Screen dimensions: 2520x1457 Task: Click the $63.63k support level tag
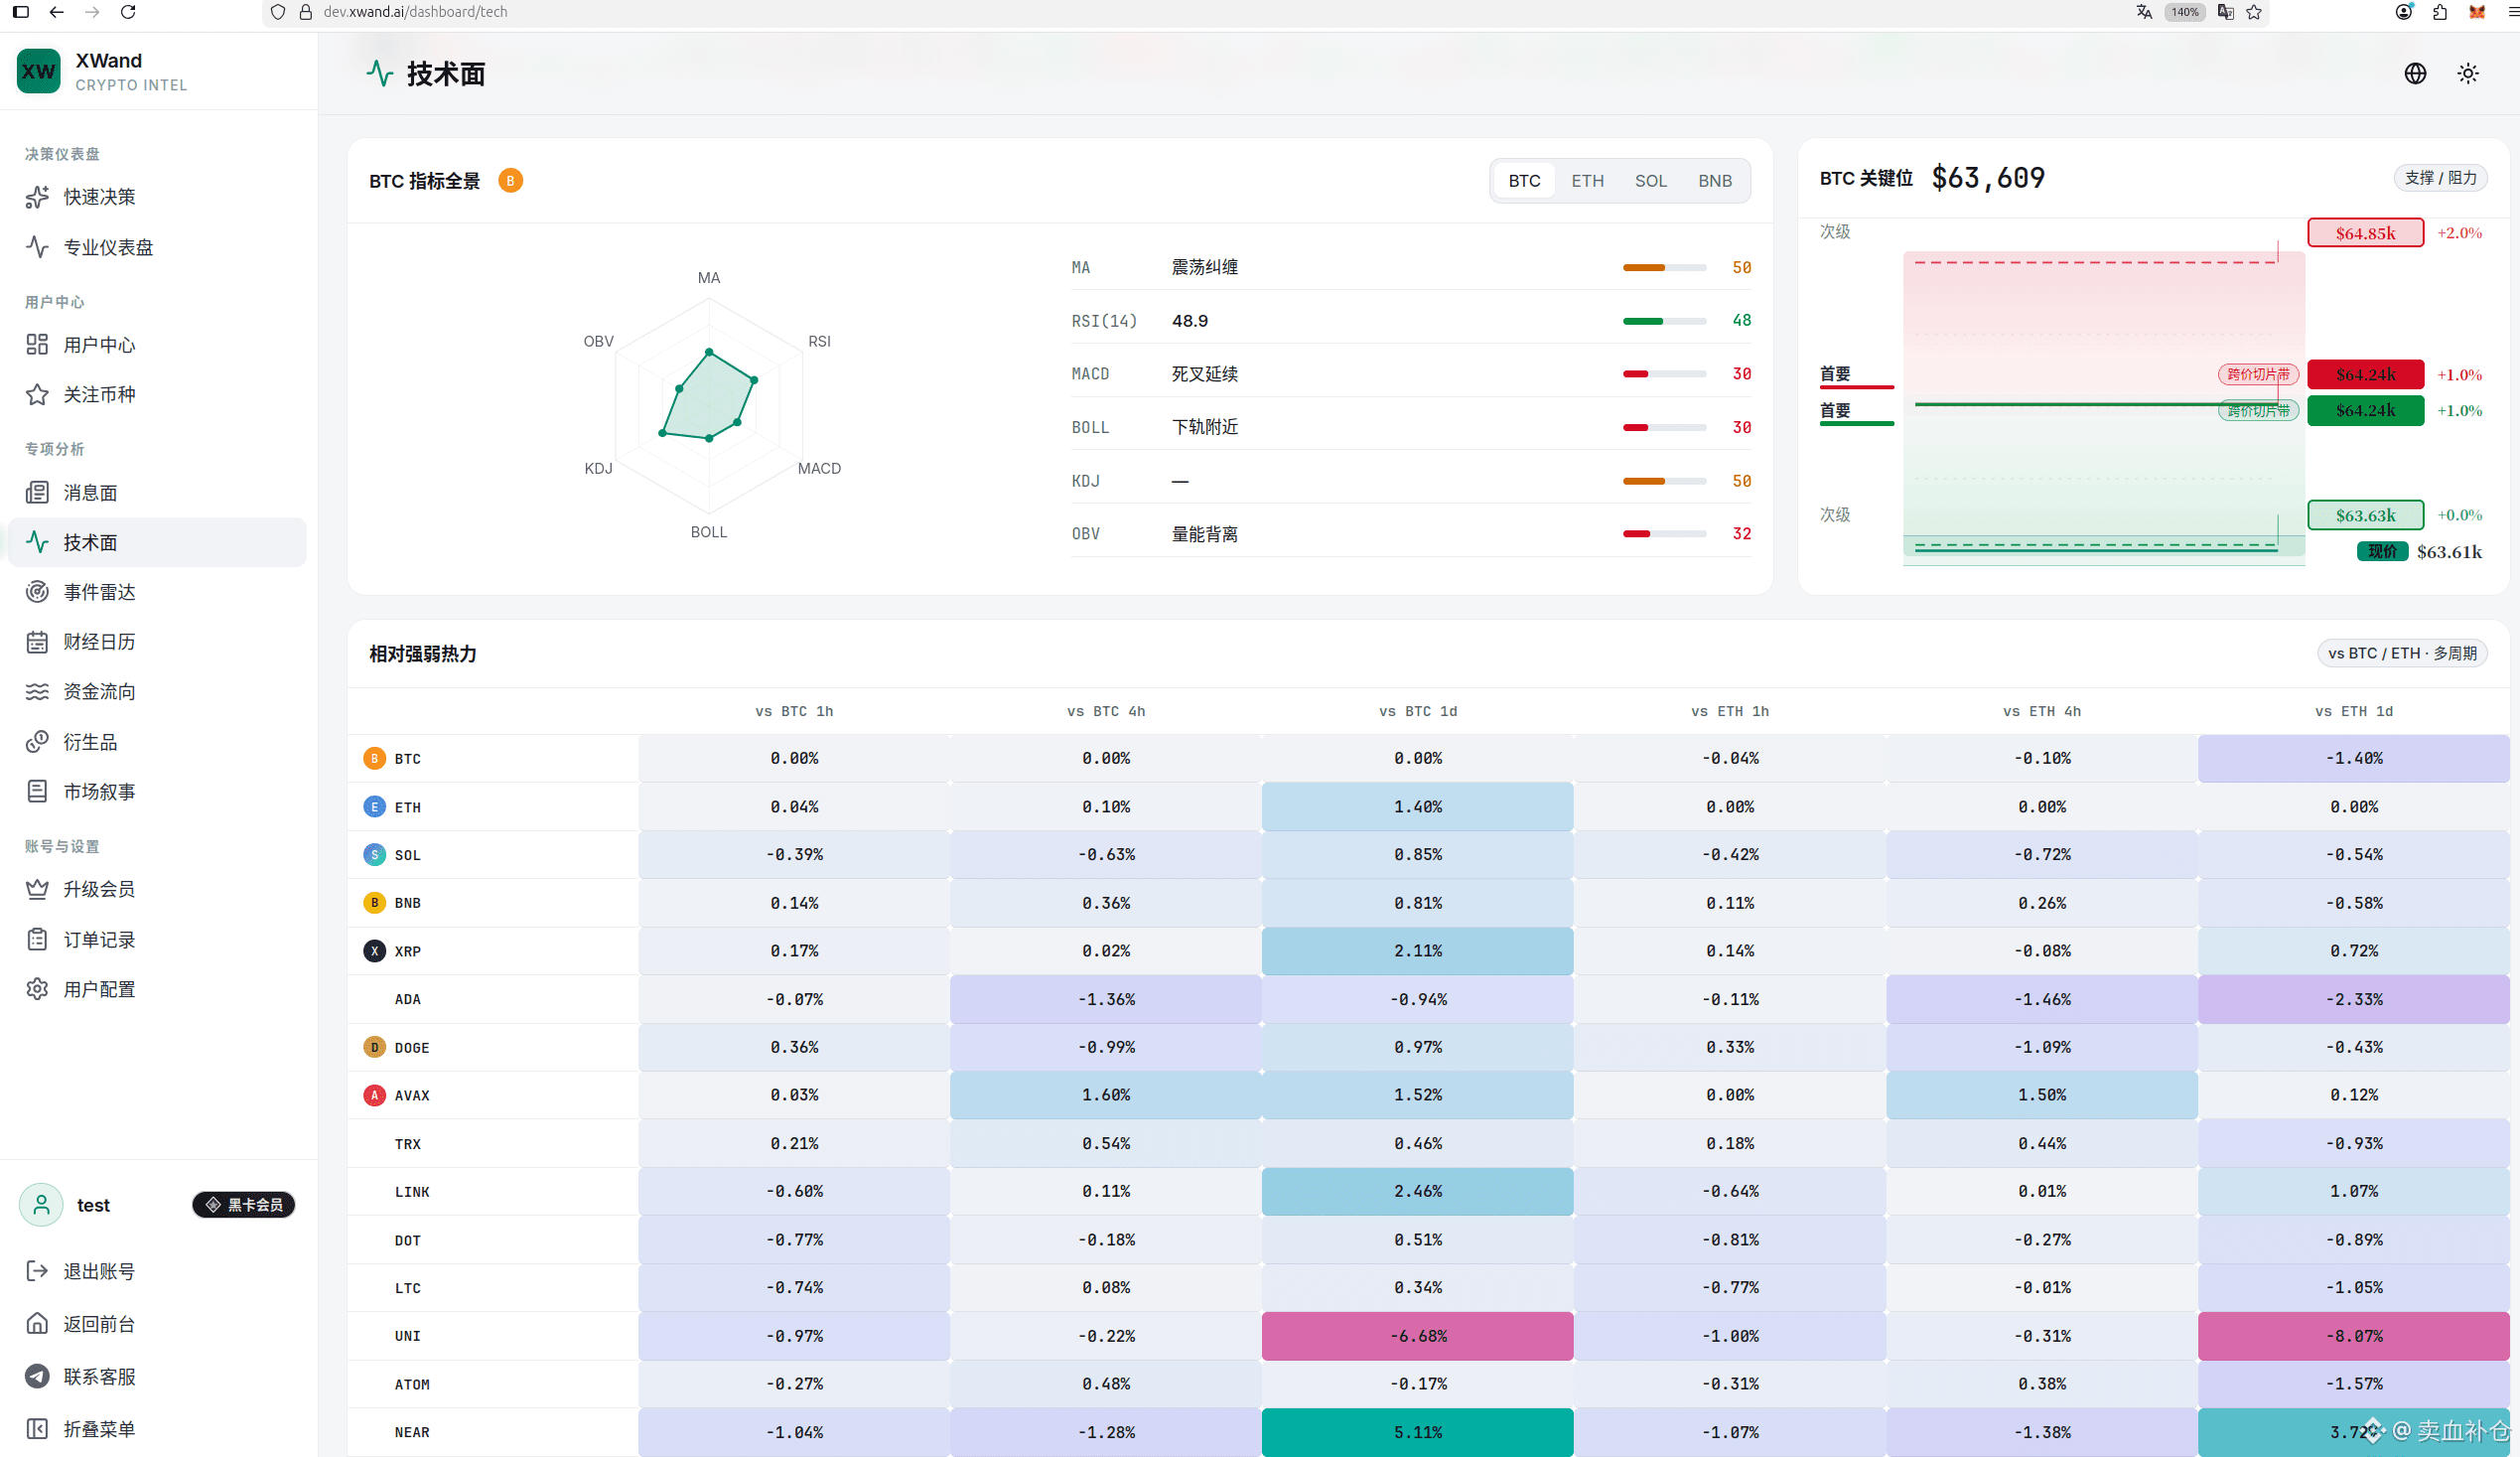(x=2365, y=515)
